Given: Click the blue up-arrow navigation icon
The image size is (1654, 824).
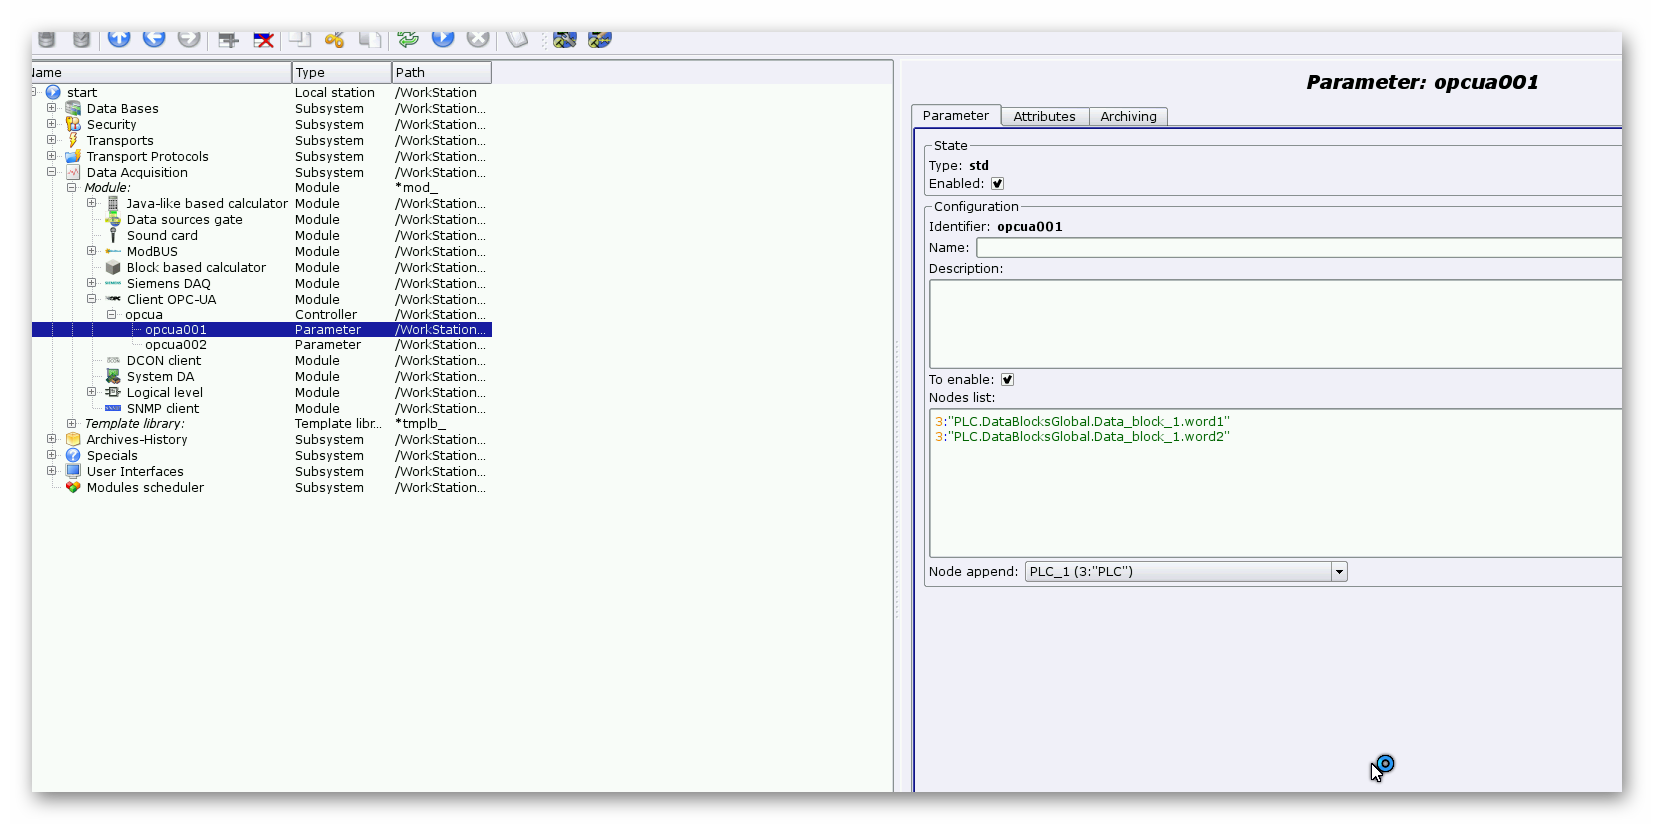Looking at the screenshot, I should coord(119,39).
